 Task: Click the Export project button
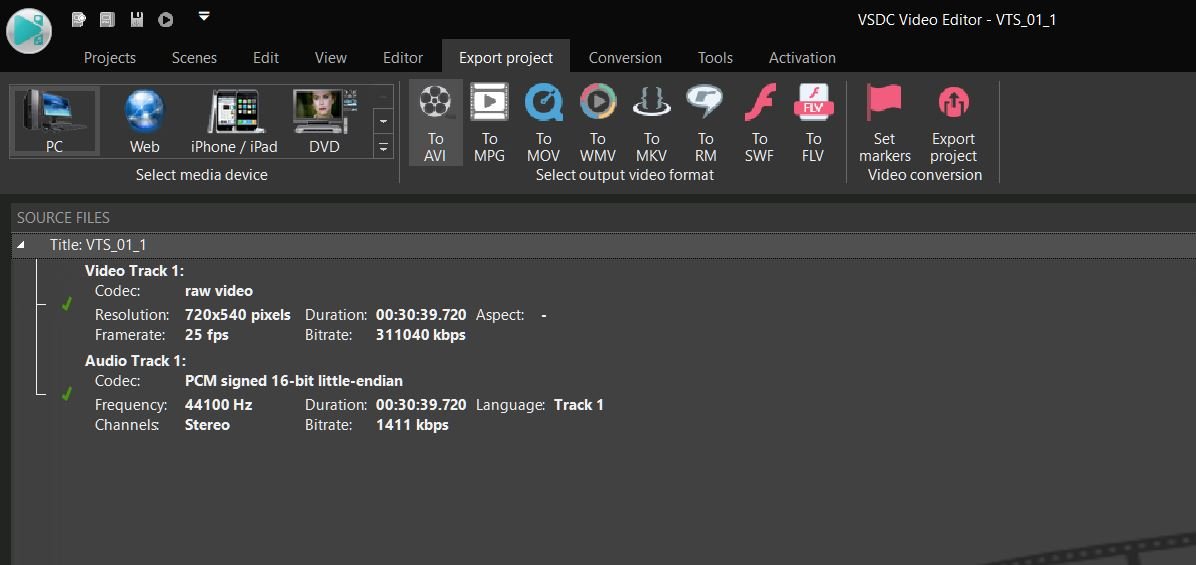click(x=953, y=123)
